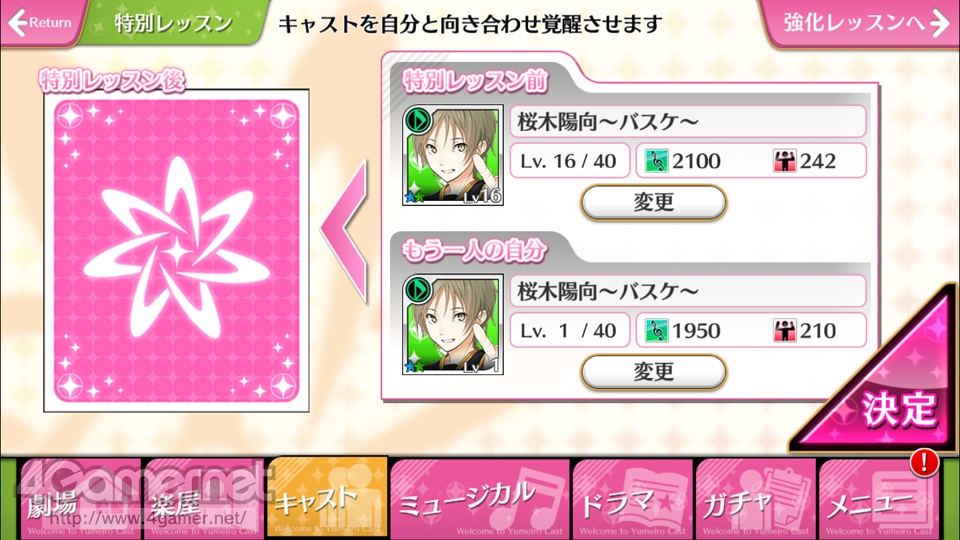Open the ドラマ menu
960x540 pixels.
coord(632,499)
